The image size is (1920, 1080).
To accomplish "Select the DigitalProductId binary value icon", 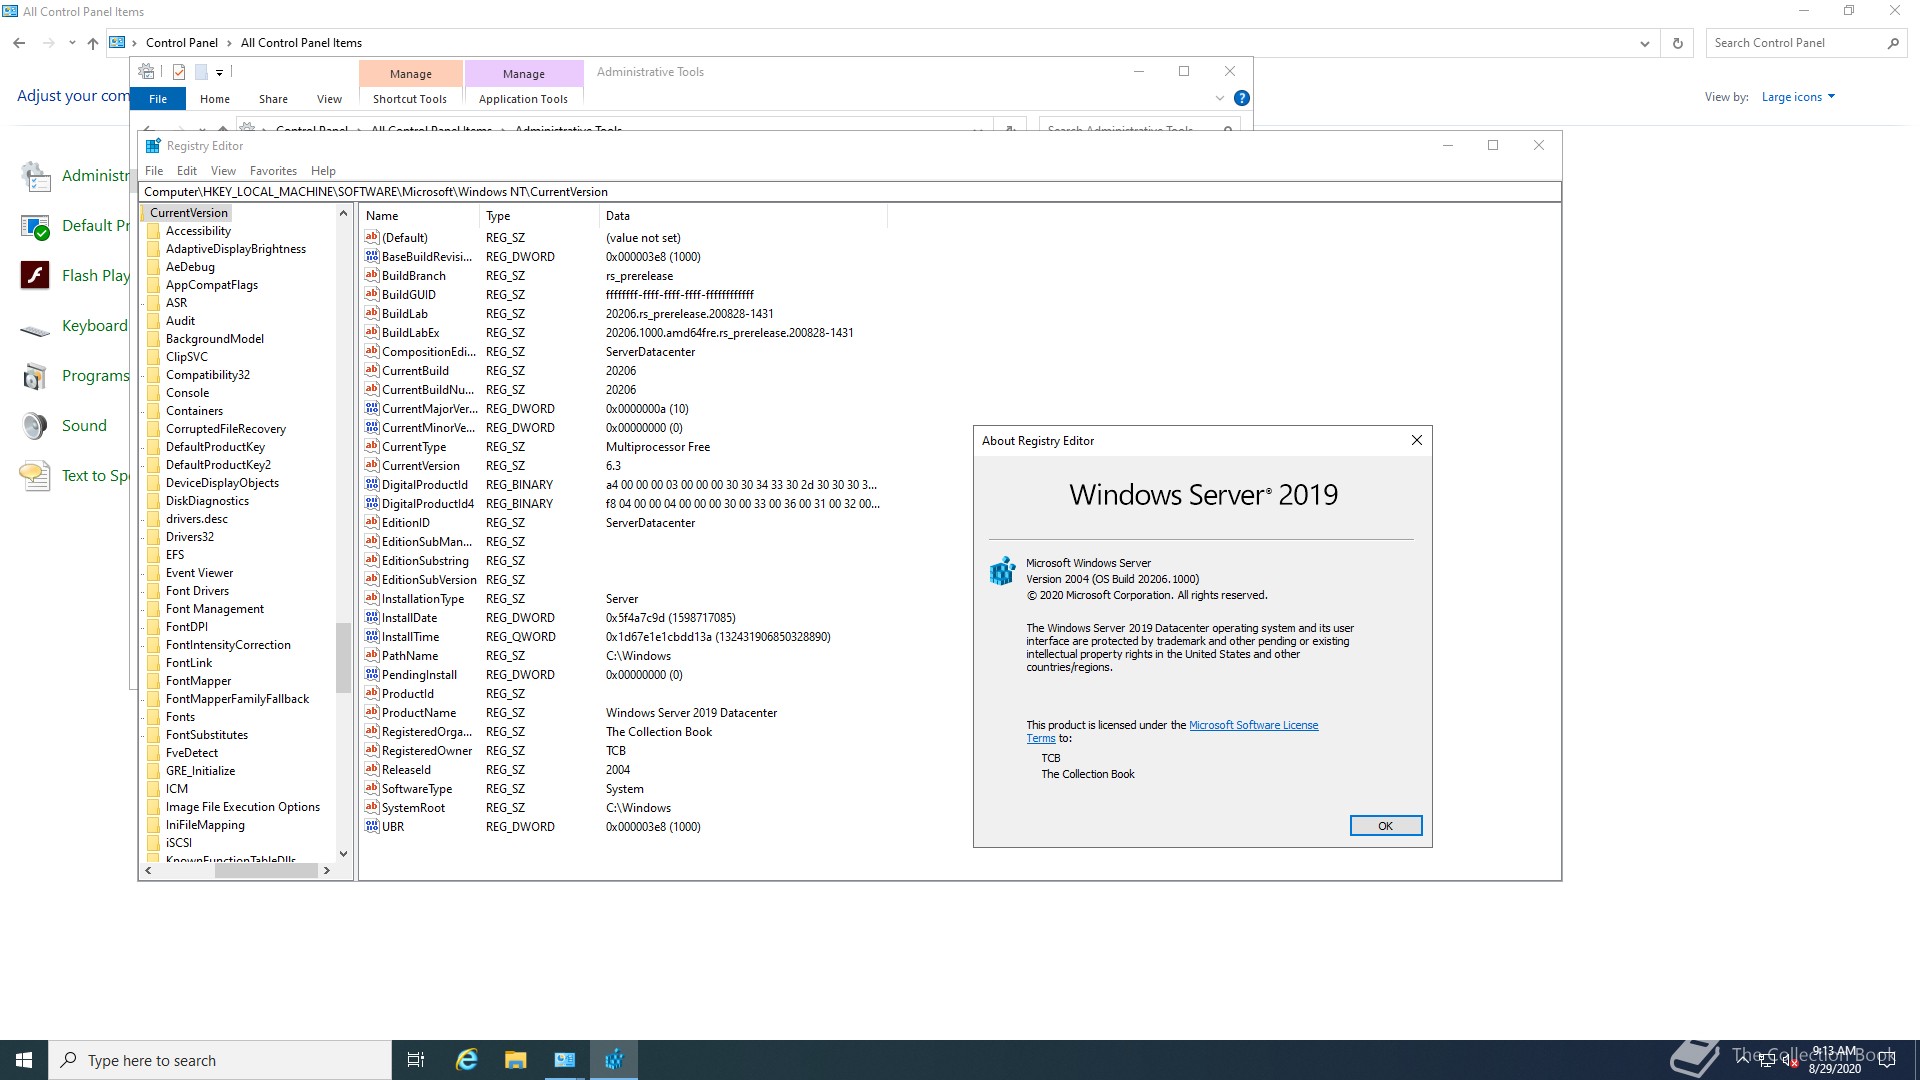I will click(372, 485).
